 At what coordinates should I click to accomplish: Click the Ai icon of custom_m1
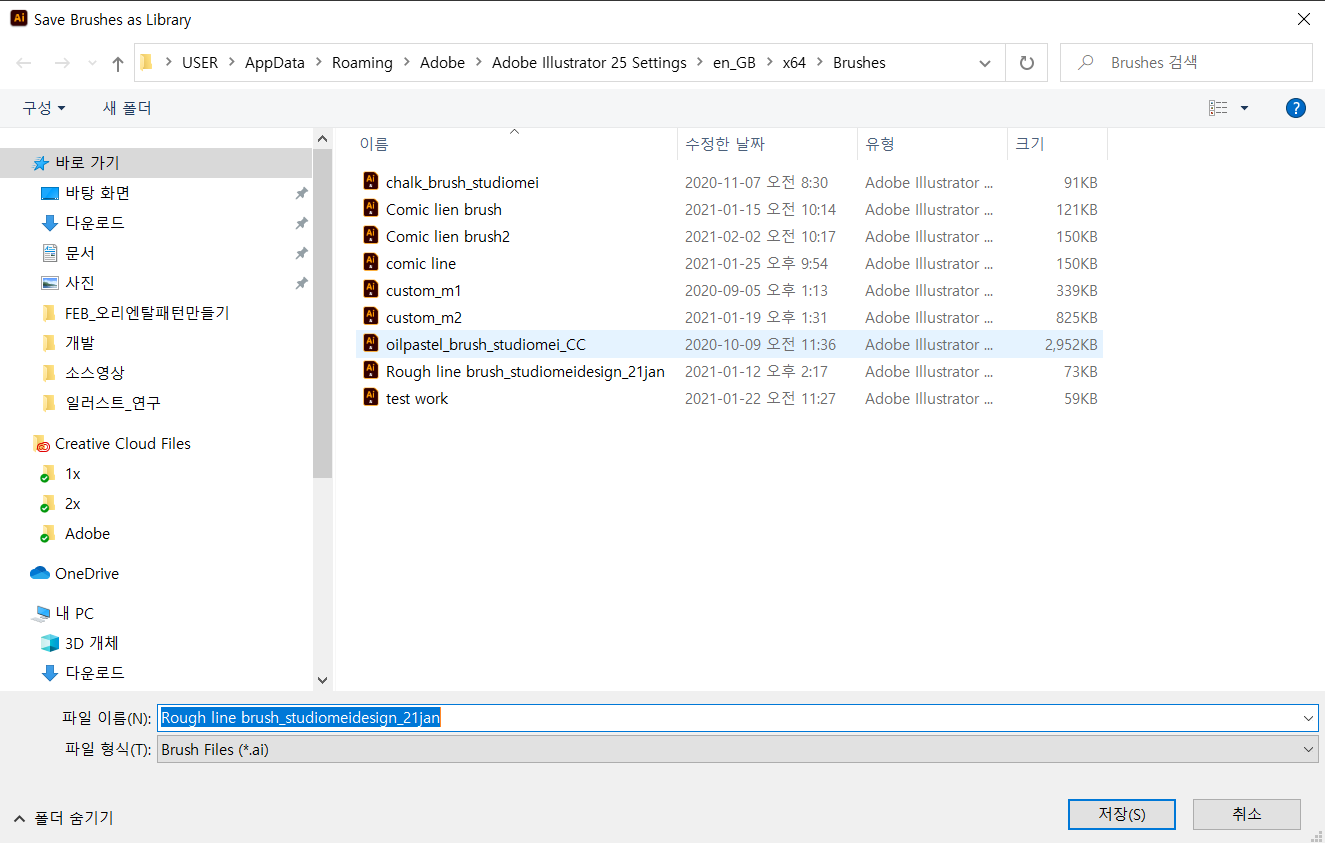click(x=371, y=290)
